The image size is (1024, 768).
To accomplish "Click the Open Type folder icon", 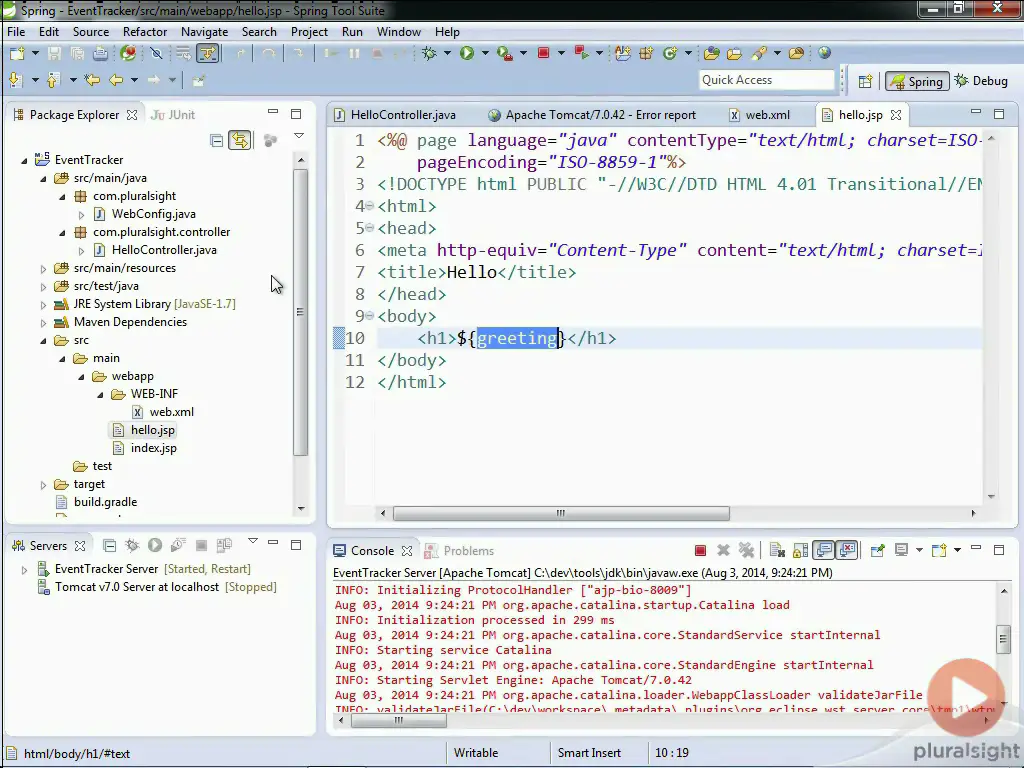I will point(711,54).
